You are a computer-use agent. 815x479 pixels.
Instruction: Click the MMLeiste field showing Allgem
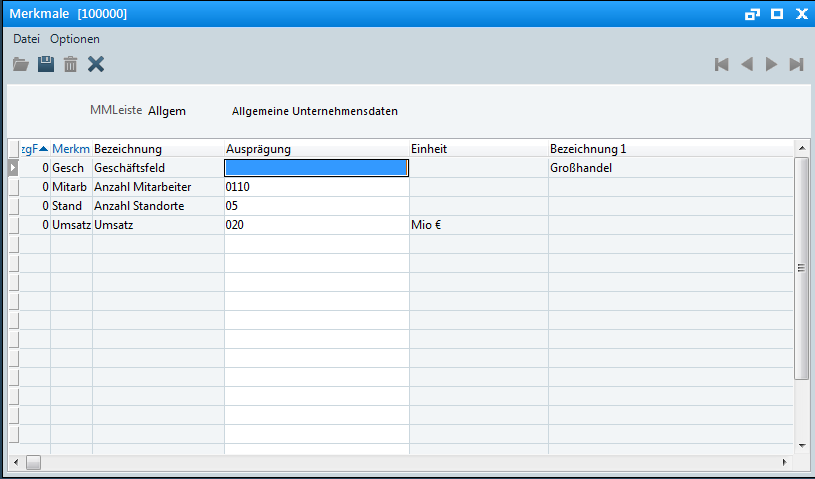click(167, 111)
